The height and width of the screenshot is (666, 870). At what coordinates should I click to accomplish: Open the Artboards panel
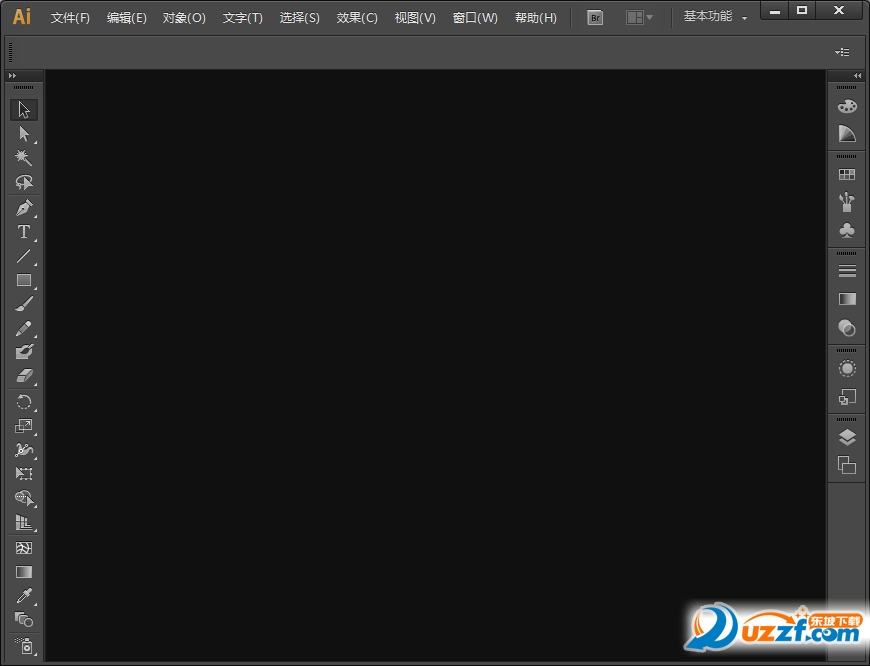coord(847,465)
